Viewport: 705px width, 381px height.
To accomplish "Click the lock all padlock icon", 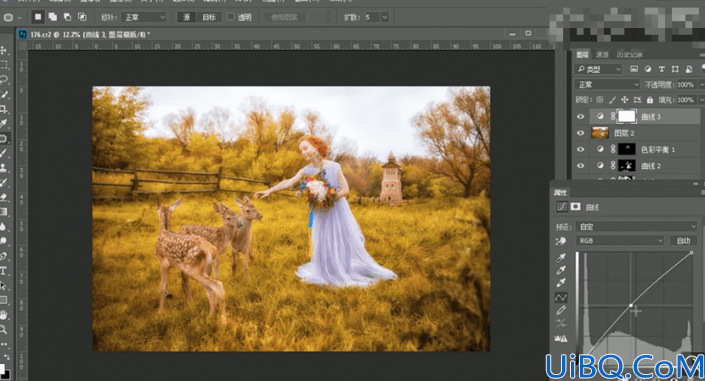I will click(x=649, y=100).
